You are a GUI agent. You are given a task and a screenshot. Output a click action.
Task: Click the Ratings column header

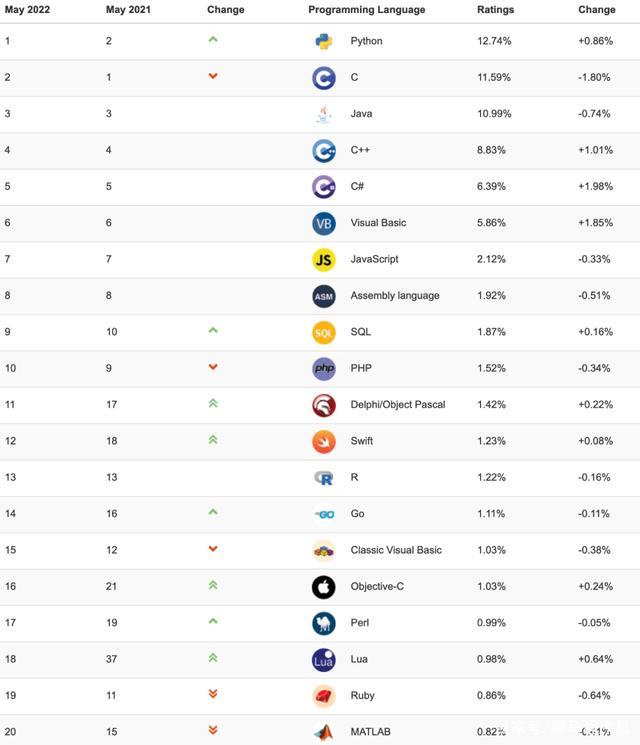tap(495, 10)
